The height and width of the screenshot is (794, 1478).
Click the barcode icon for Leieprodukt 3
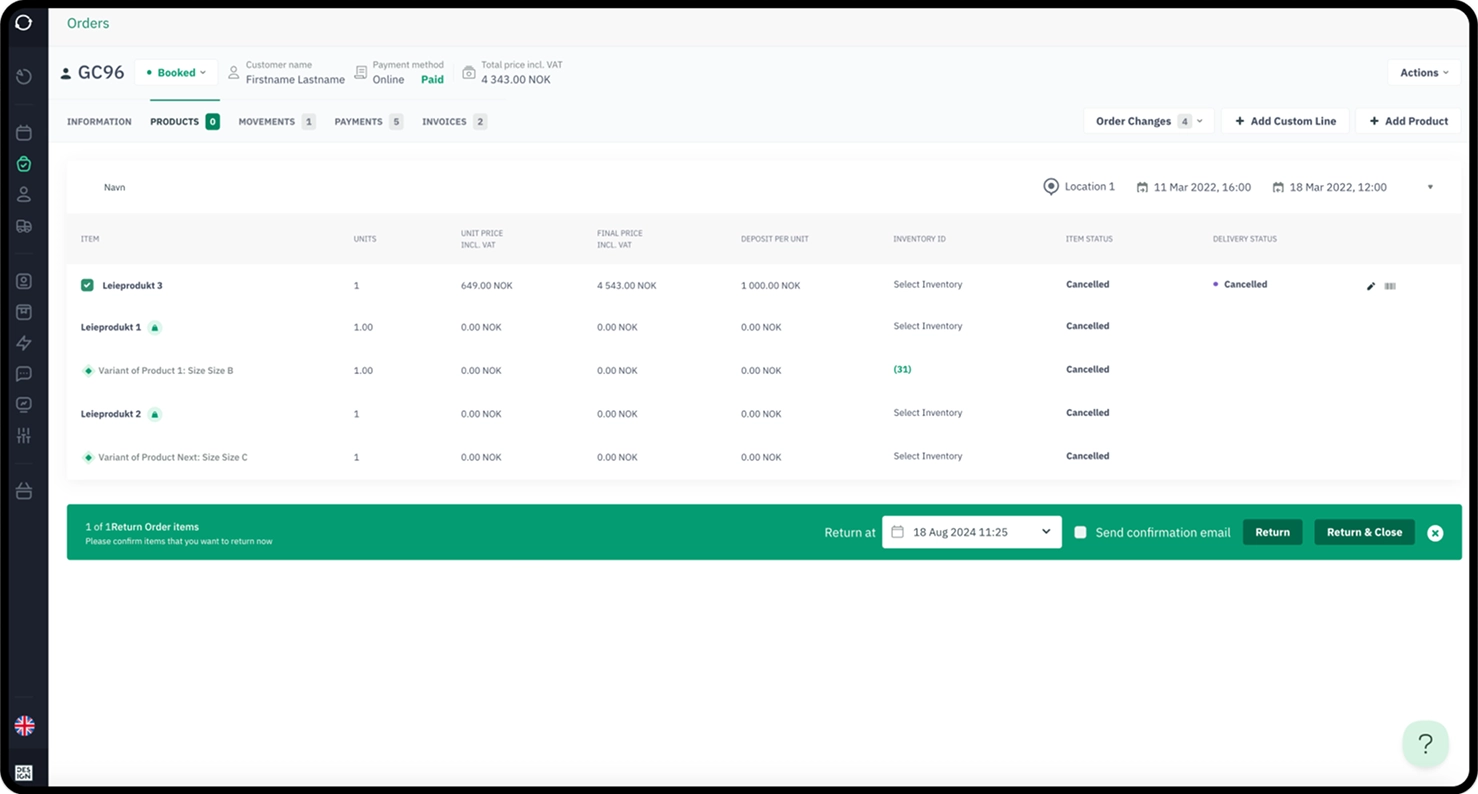point(1390,286)
